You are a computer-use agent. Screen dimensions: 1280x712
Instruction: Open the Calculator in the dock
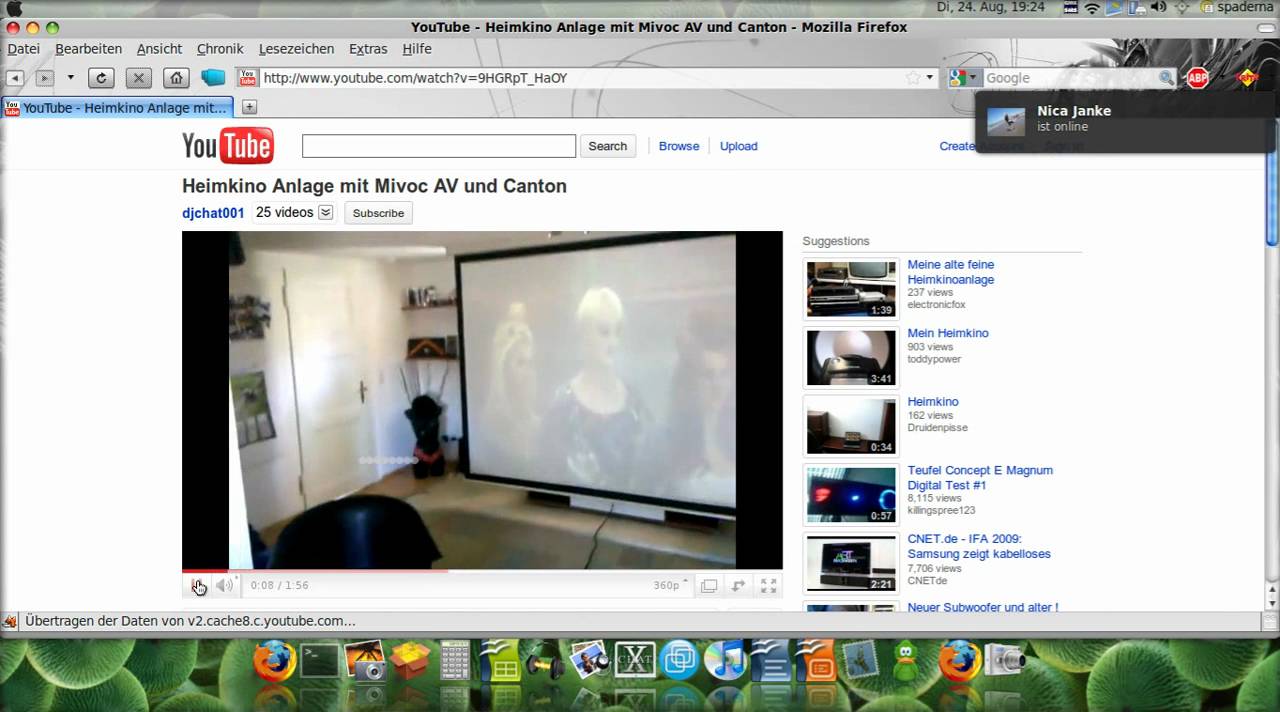point(455,661)
